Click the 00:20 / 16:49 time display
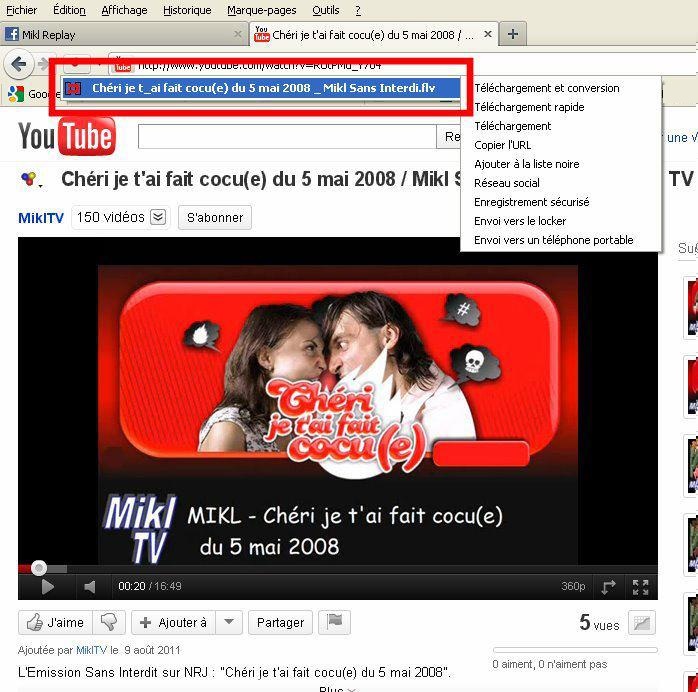Image resolution: width=698 pixels, height=692 pixels. tap(150, 586)
